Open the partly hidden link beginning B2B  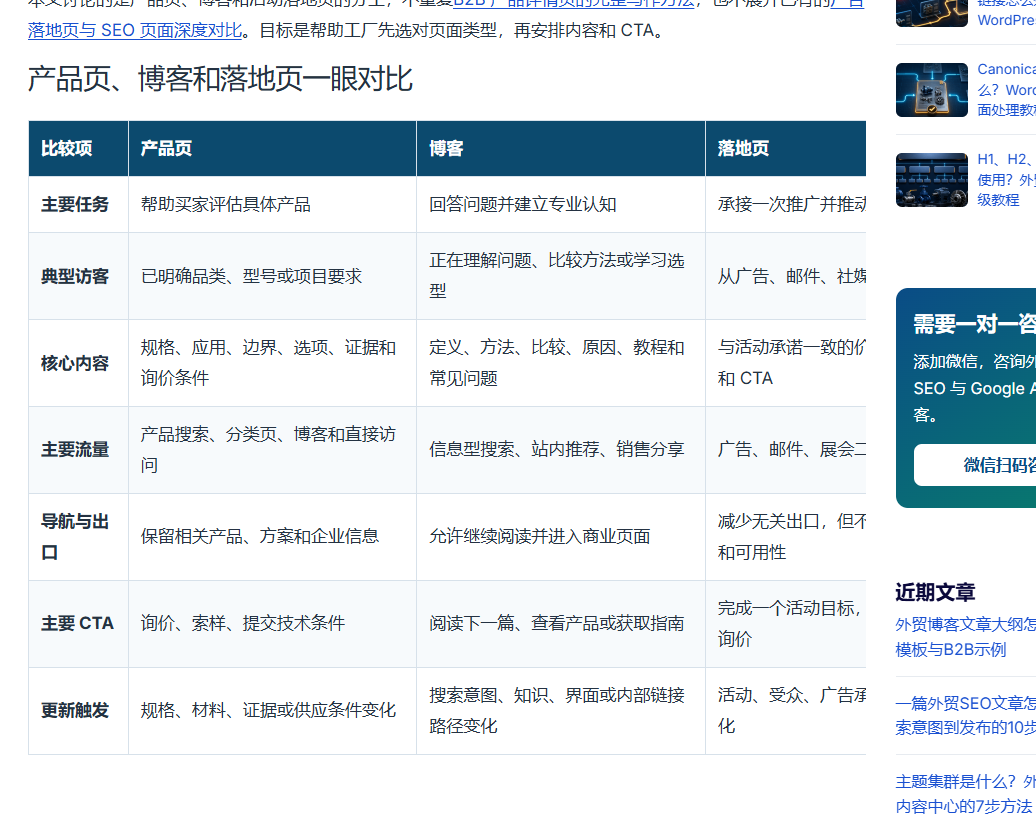tap(574, 3)
